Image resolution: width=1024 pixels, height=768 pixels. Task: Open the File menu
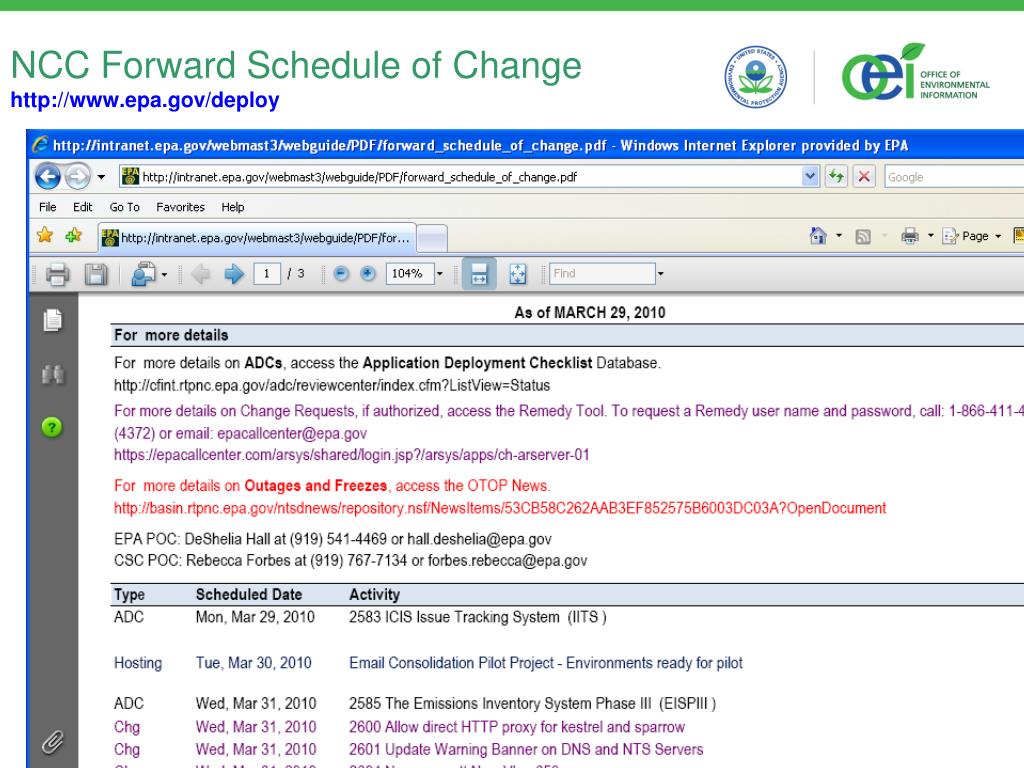48,207
